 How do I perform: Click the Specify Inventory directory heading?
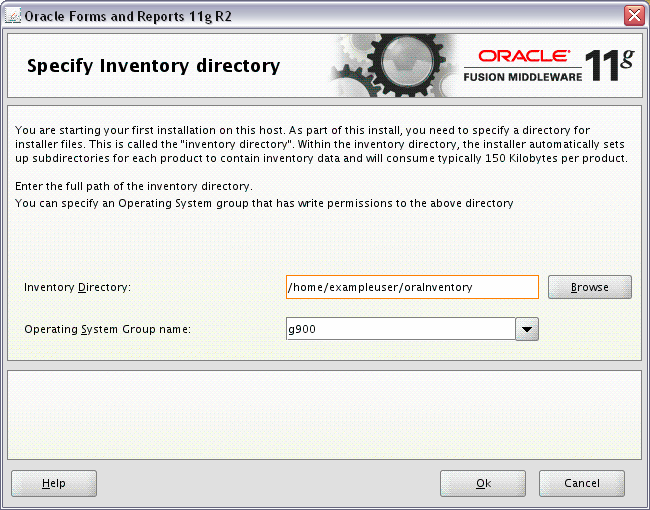pyautogui.click(x=153, y=66)
